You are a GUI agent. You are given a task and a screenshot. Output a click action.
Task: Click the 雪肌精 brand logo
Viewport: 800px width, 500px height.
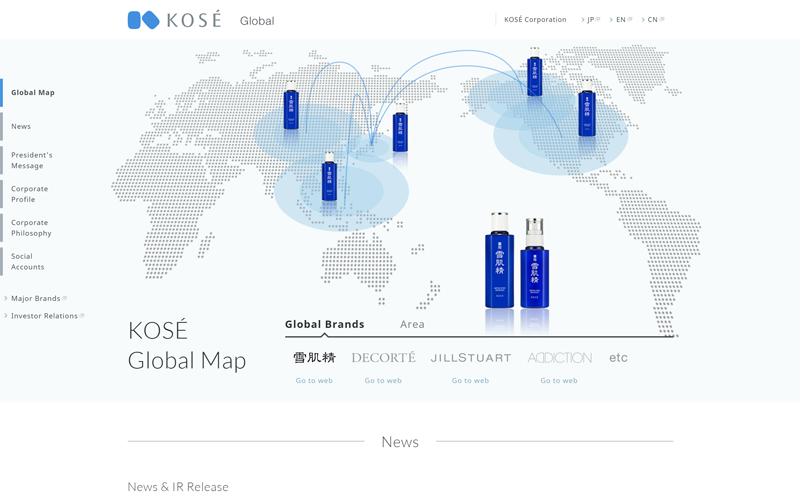point(314,357)
